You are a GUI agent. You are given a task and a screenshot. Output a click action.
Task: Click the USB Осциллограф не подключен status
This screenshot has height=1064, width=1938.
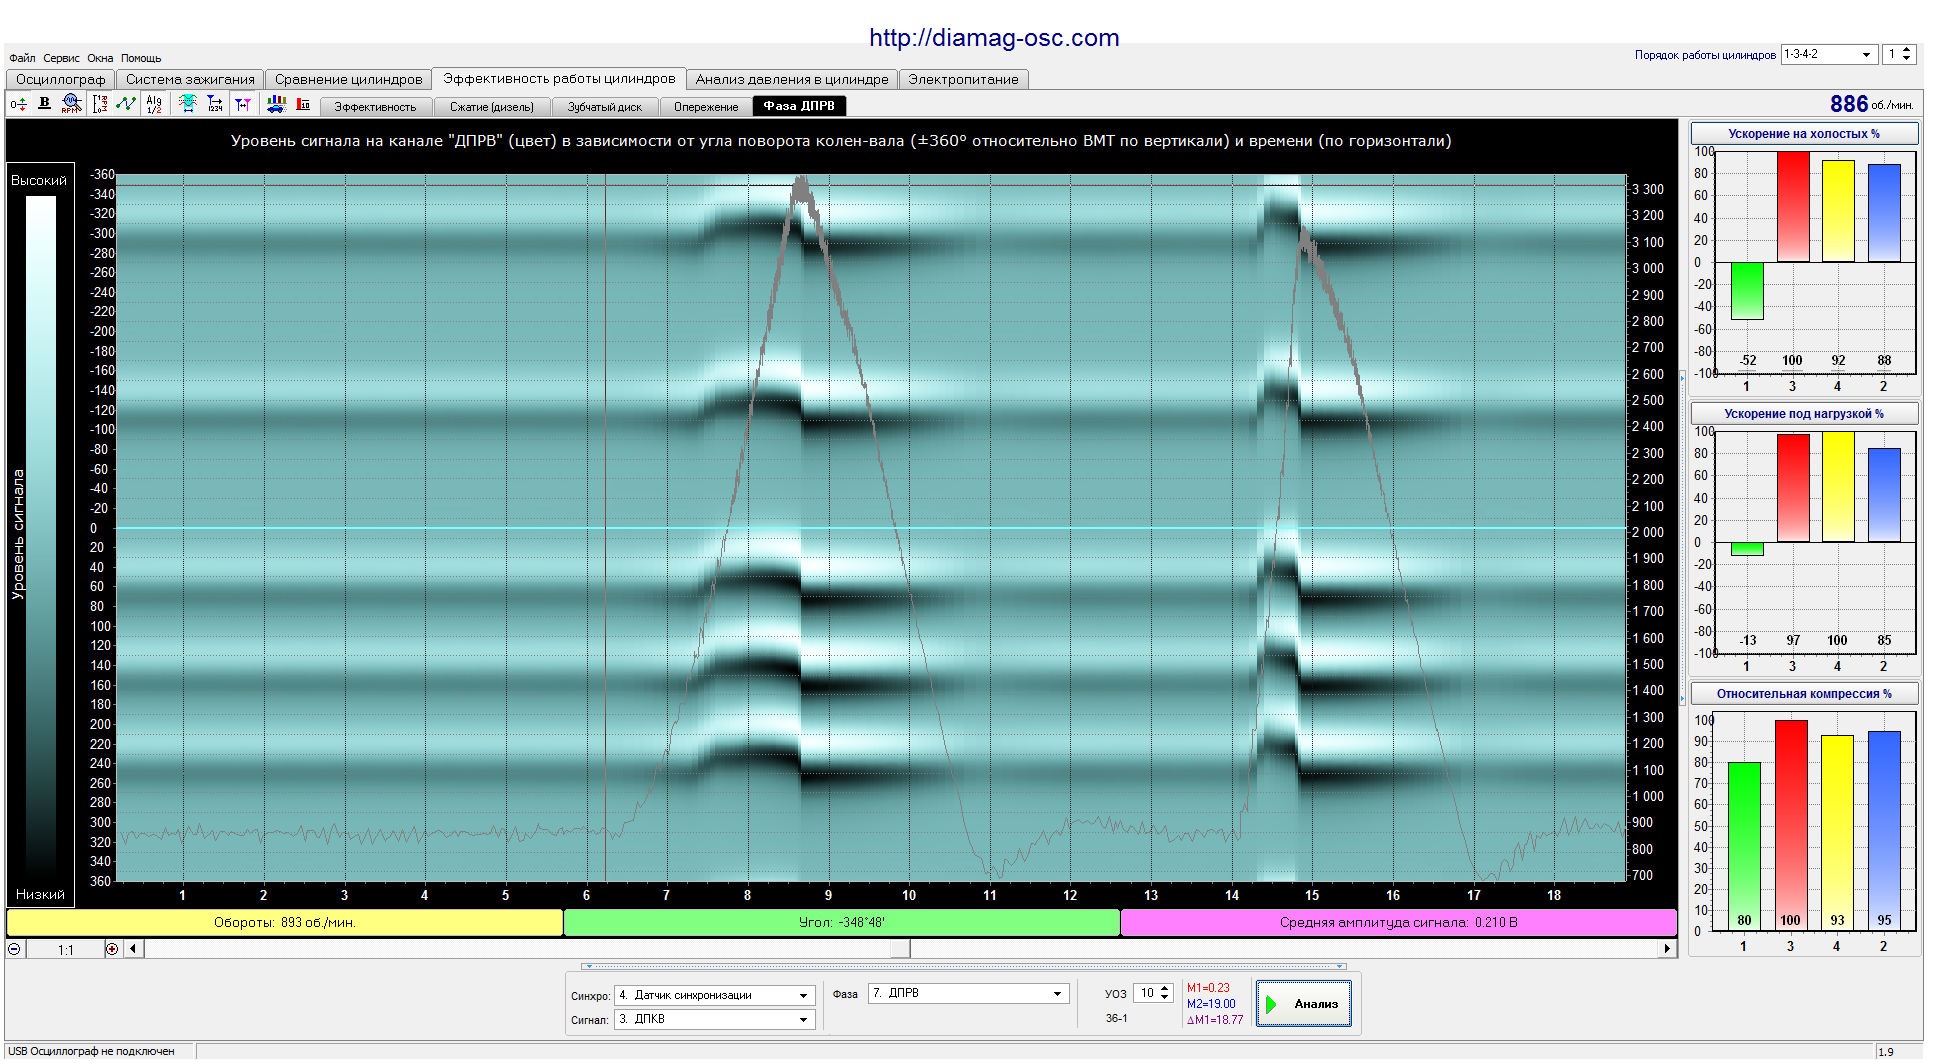tap(92, 1051)
